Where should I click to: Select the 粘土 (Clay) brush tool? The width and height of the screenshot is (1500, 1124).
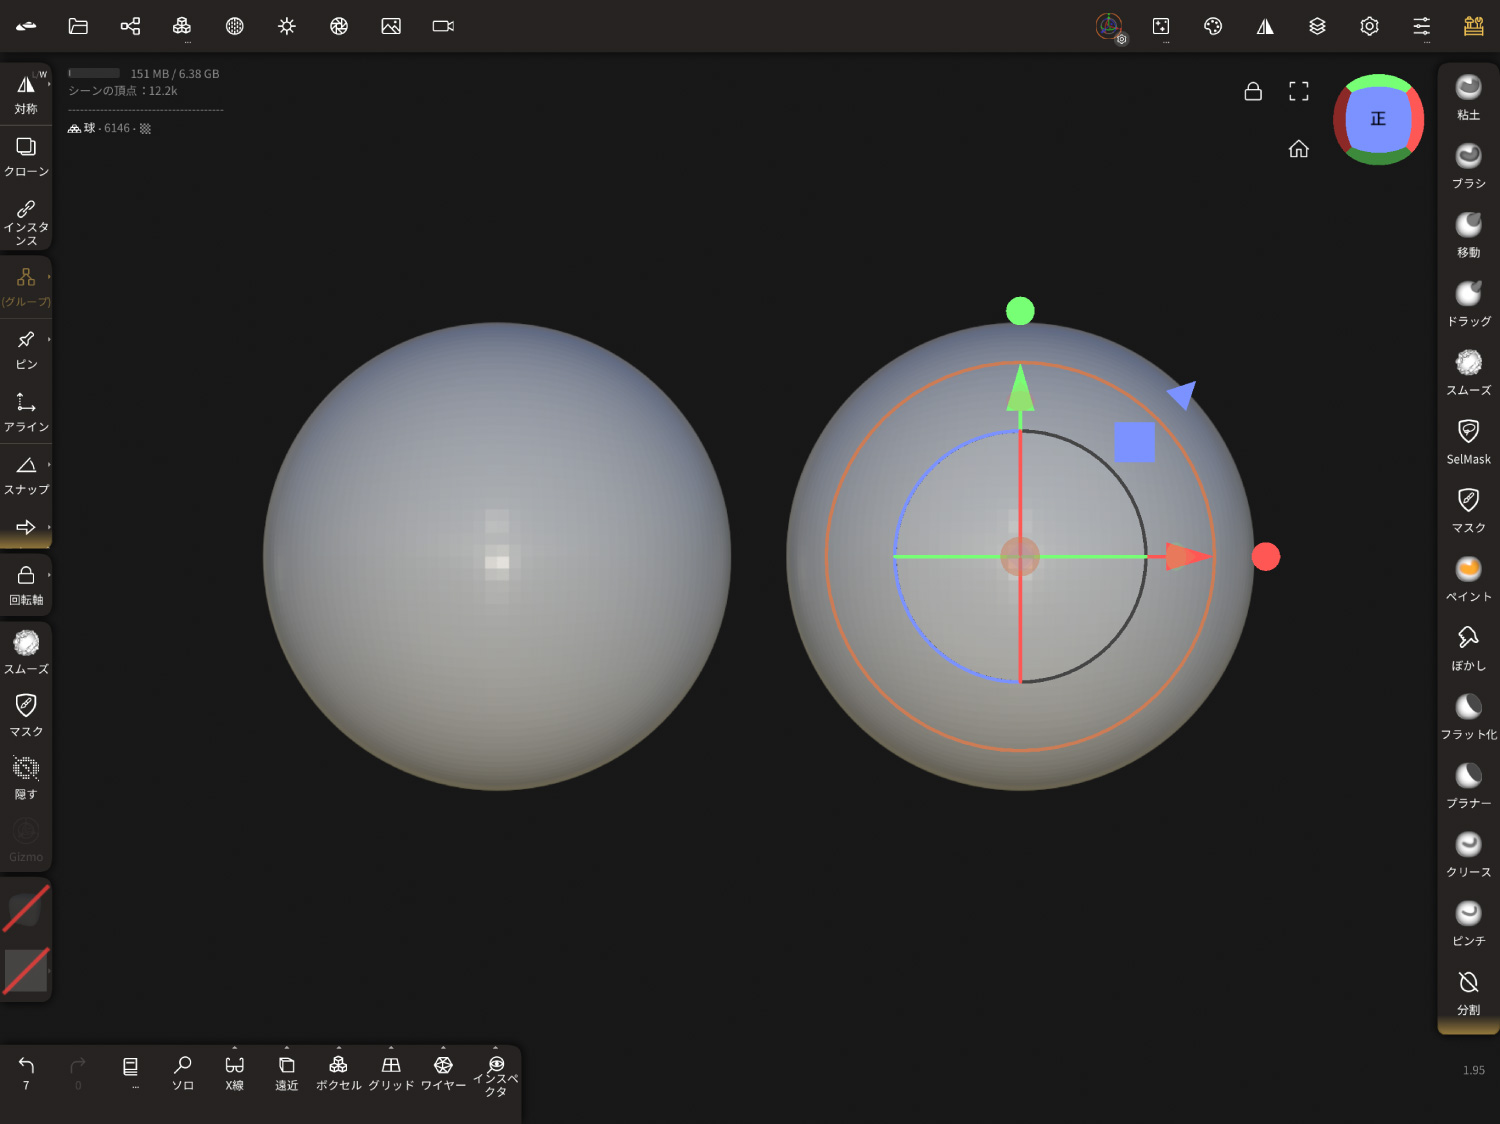pos(1468,96)
